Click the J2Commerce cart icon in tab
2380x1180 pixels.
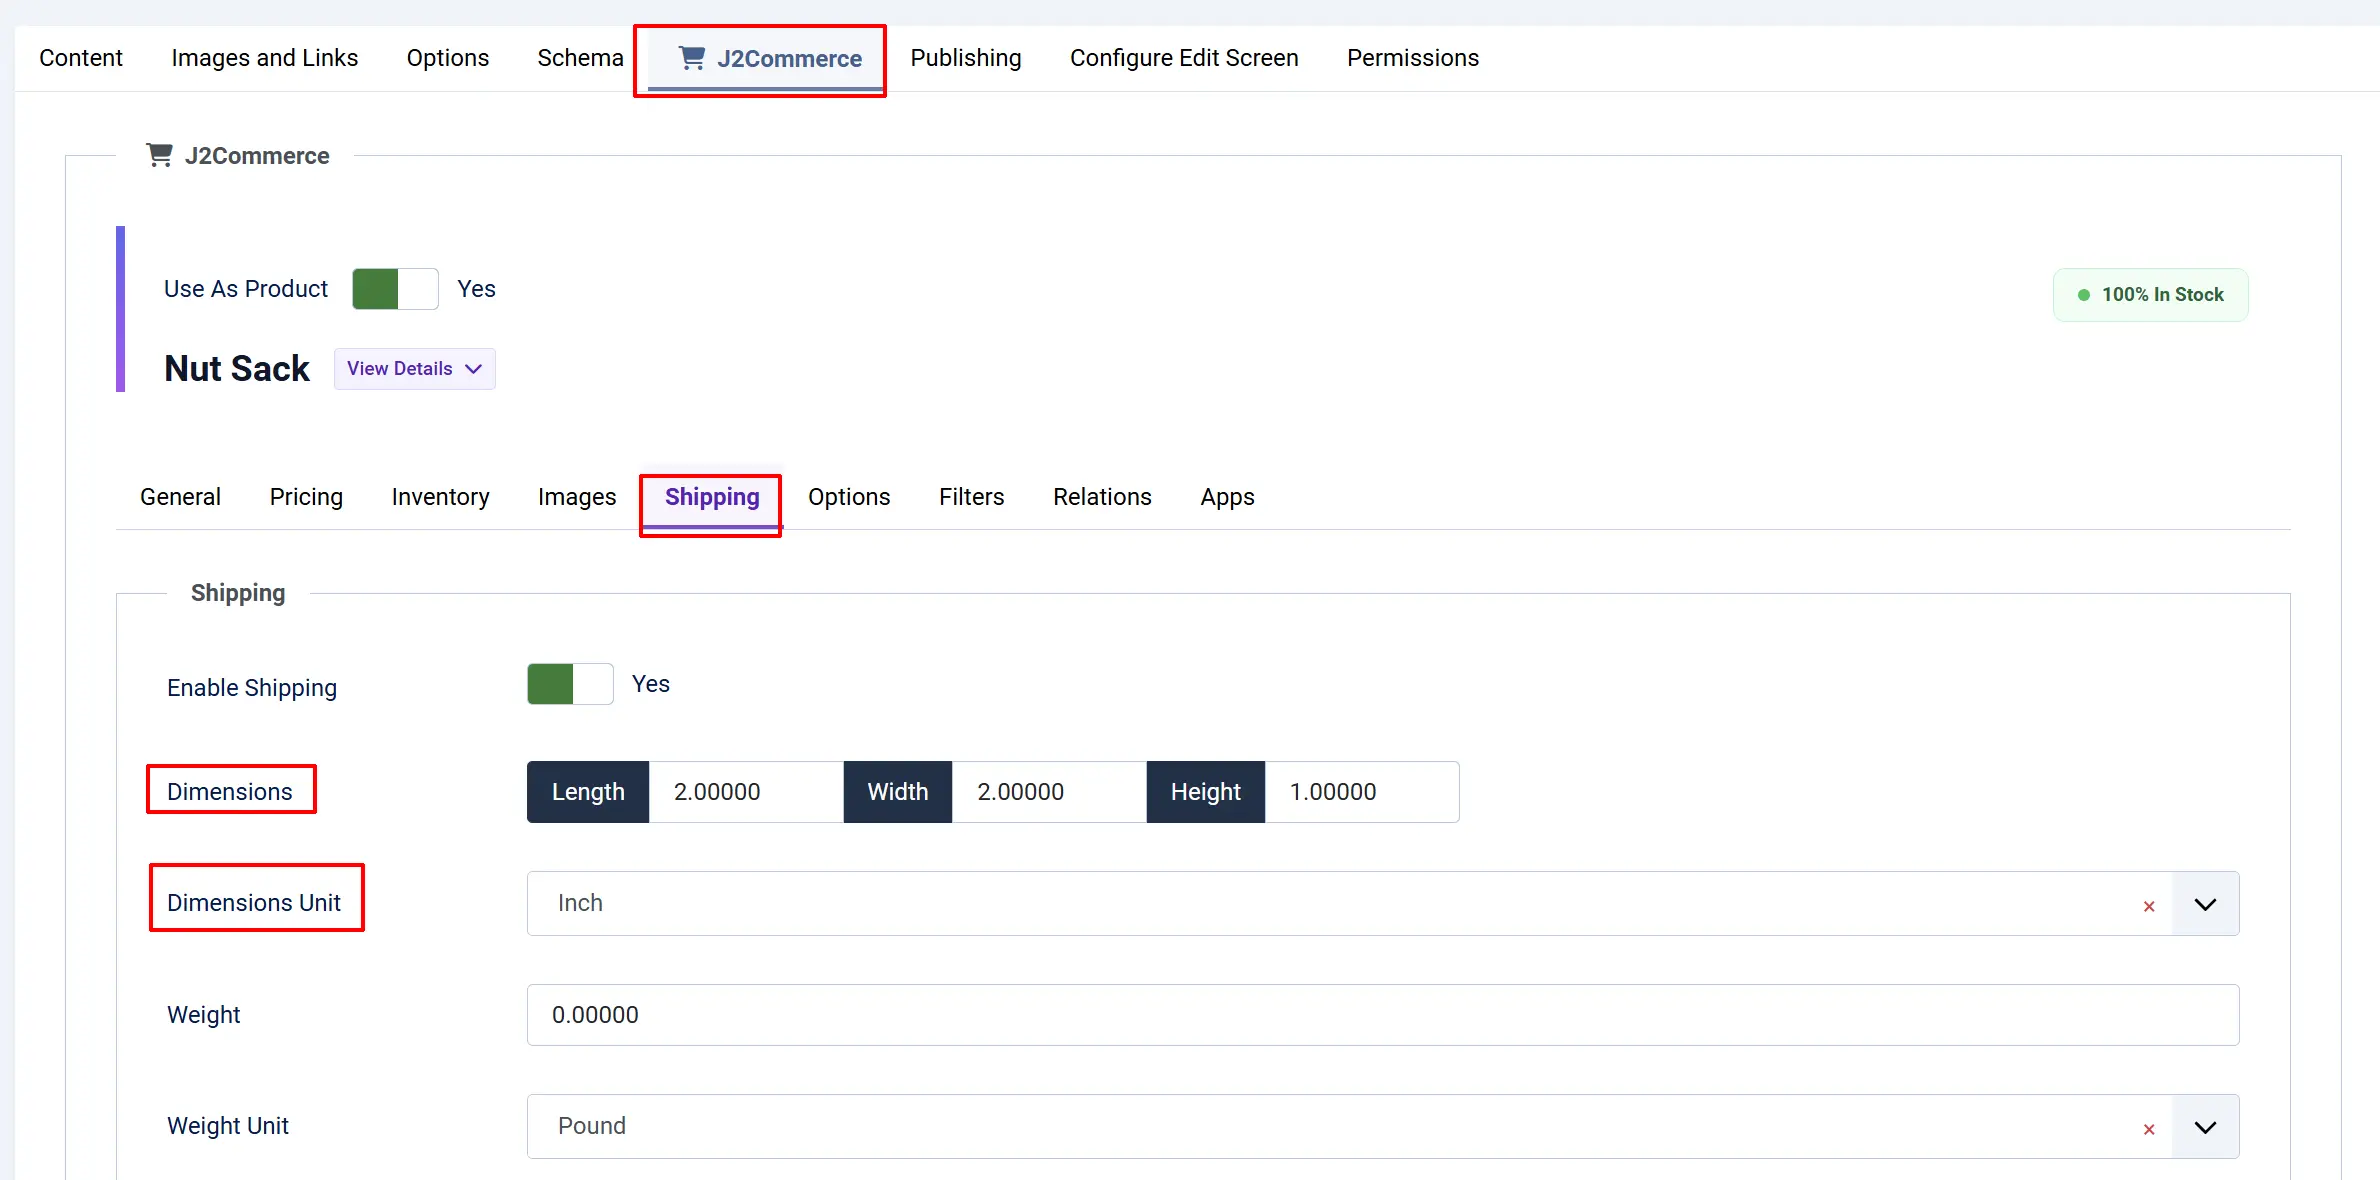(692, 58)
